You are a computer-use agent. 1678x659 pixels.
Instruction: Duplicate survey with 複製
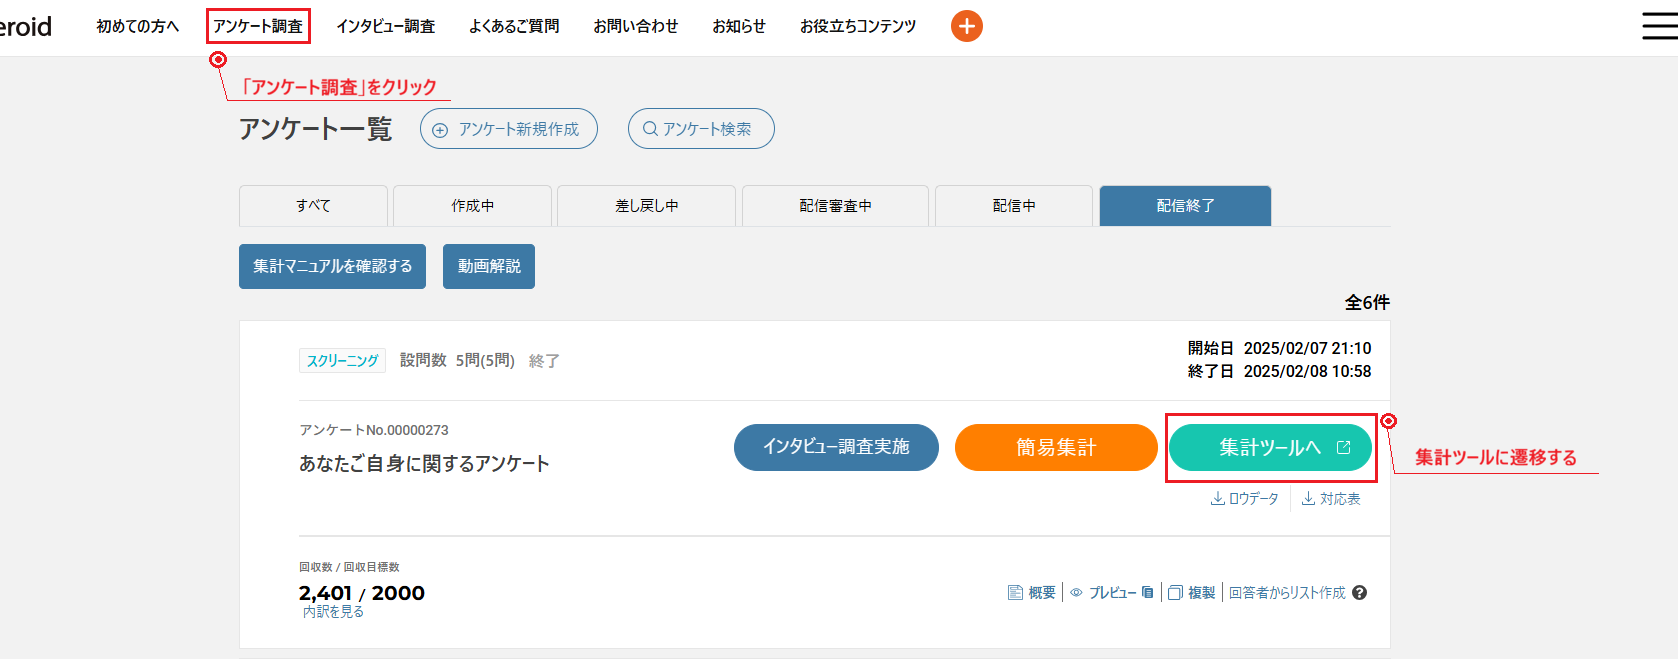tap(1192, 593)
